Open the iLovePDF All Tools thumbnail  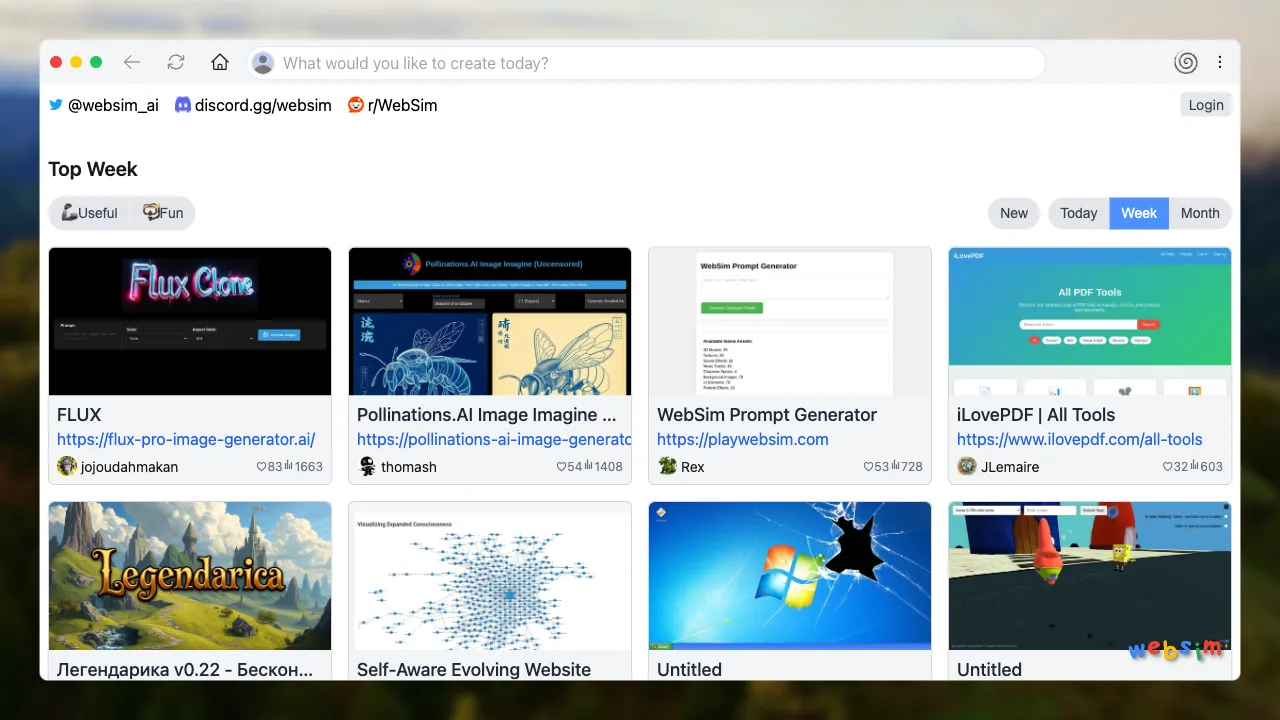[1090, 321]
